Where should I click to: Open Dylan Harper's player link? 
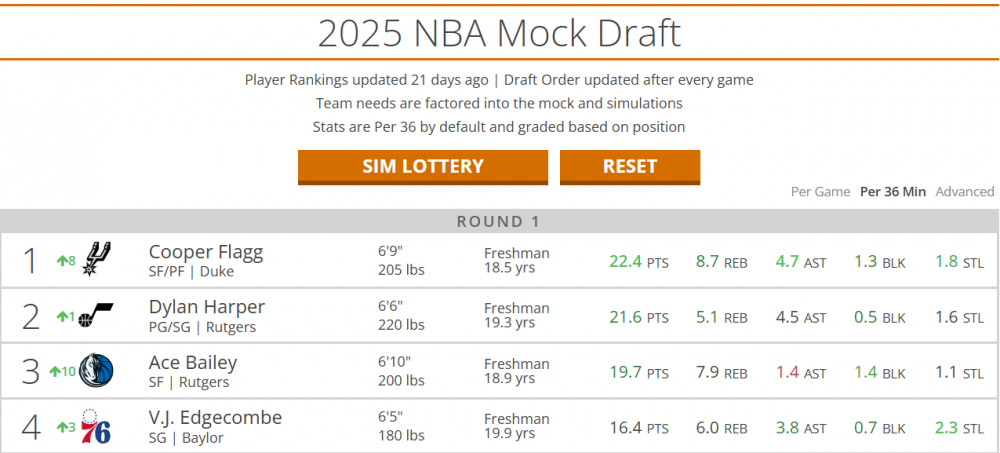[206, 307]
